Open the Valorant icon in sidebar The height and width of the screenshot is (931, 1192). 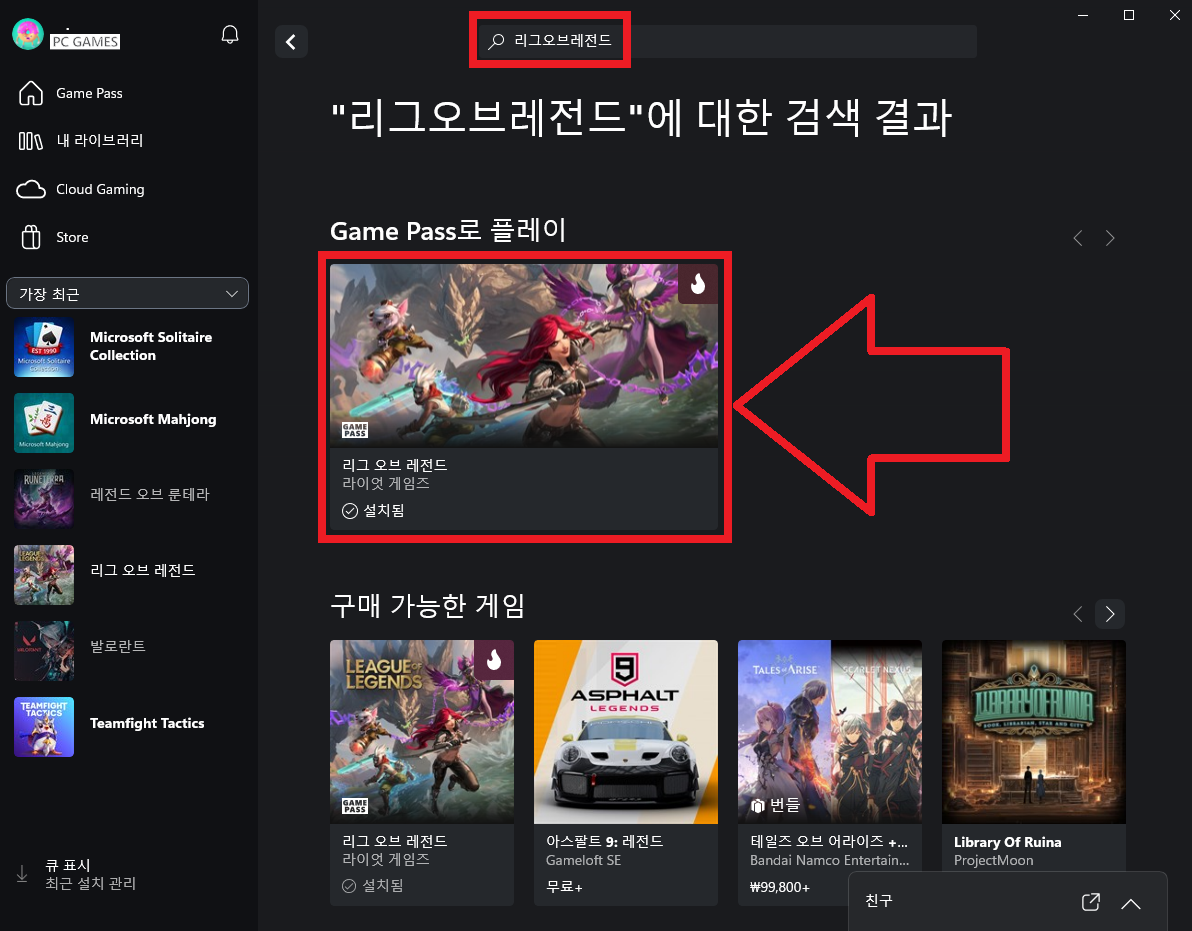(x=44, y=651)
